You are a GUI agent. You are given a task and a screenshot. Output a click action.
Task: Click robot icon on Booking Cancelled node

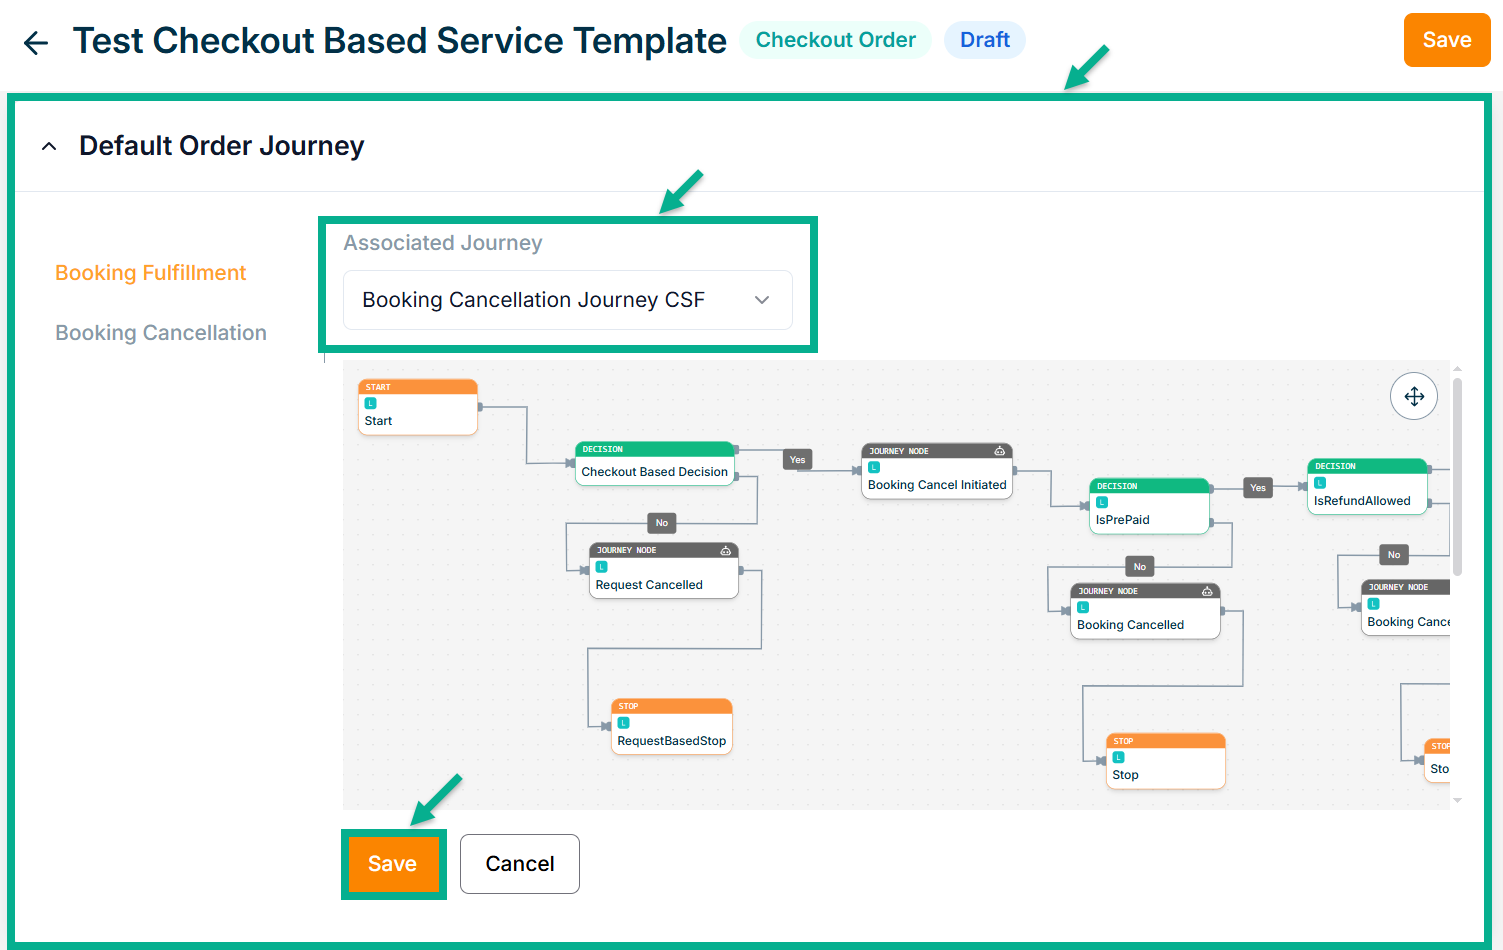(x=1207, y=592)
